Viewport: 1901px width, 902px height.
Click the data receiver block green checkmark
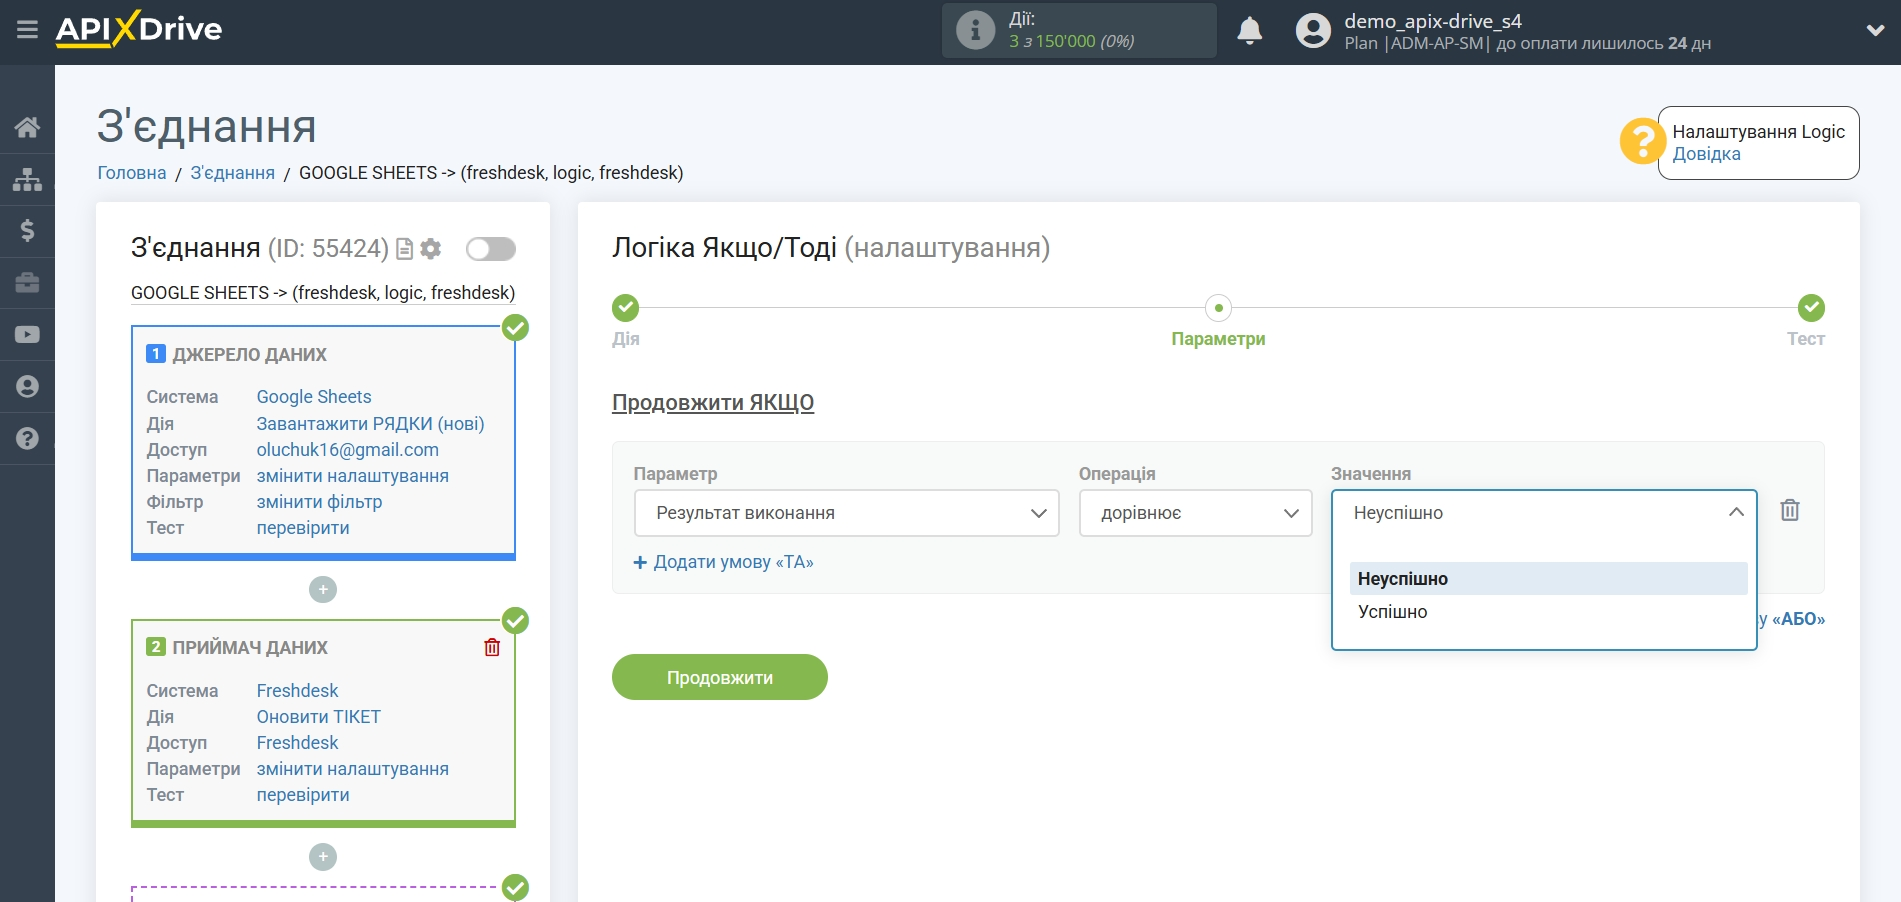(x=515, y=621)
